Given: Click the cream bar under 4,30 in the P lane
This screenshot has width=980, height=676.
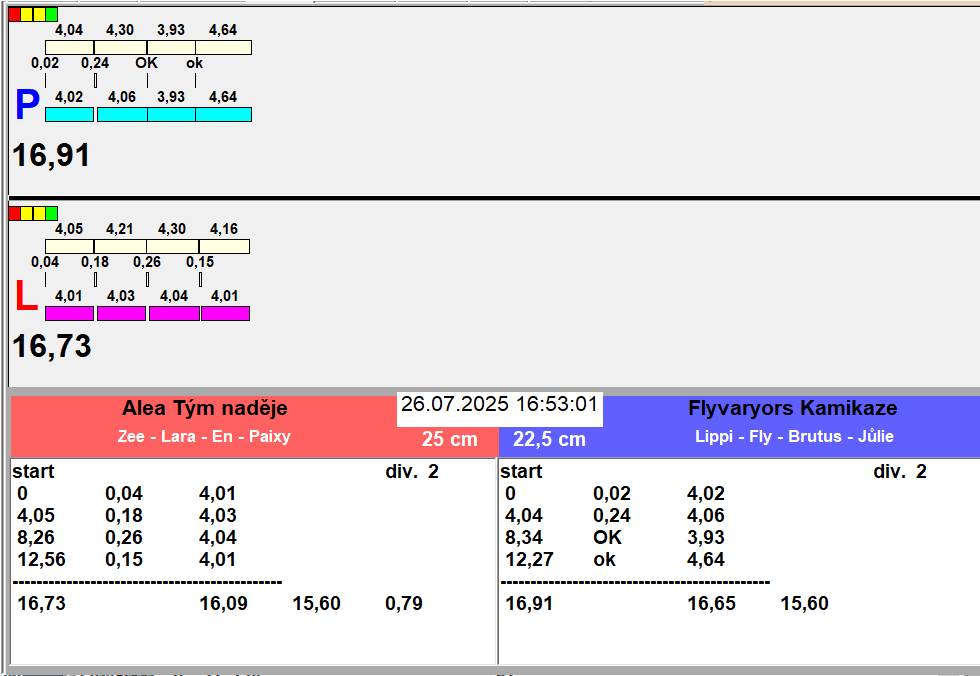Looking at the screenshot, I should click(120, 47).
